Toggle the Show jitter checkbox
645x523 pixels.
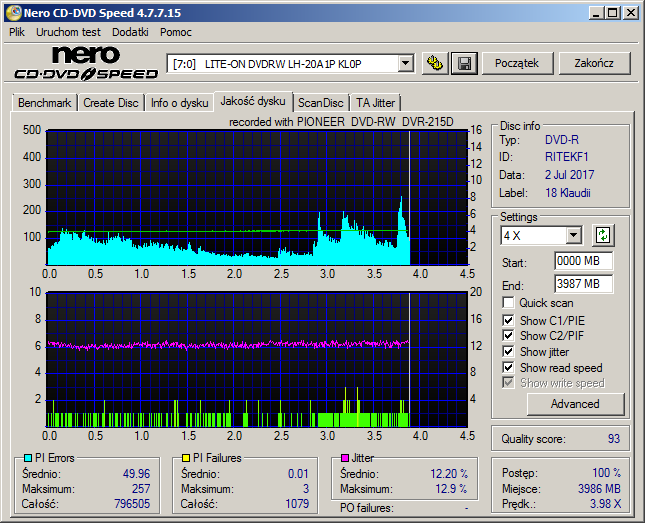508,351
